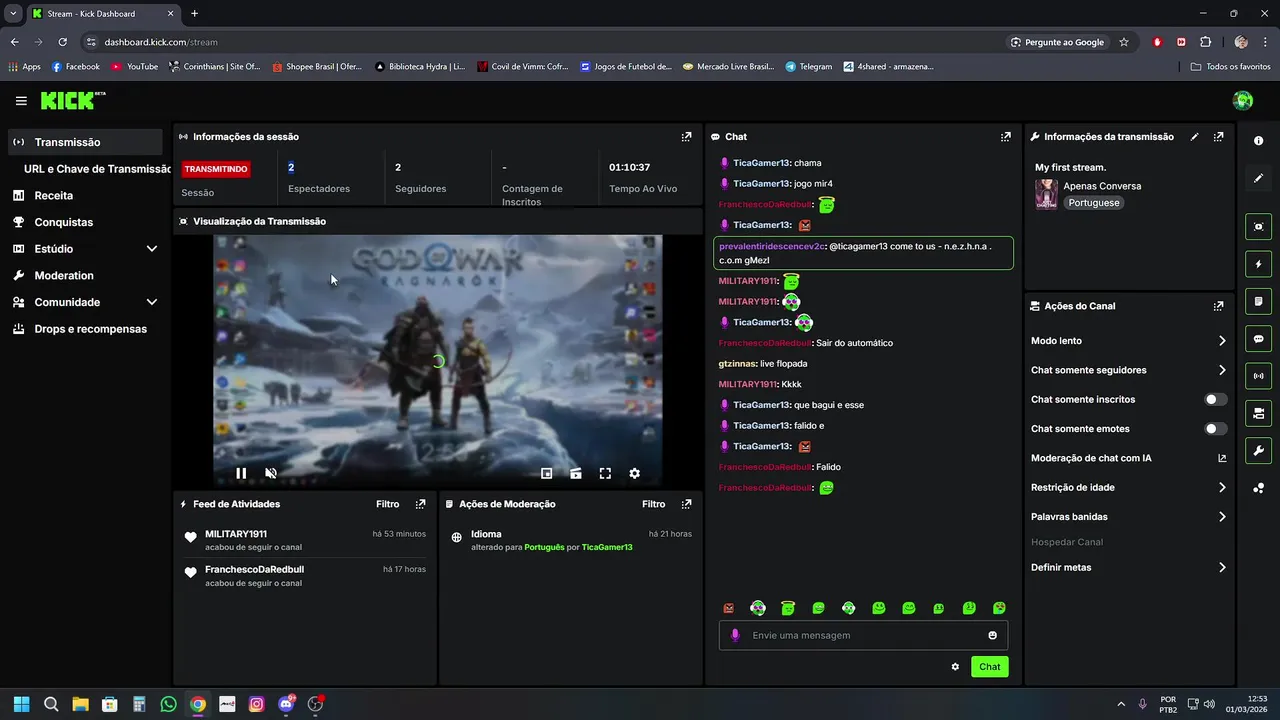Image resolution: width=1280 pixels, height=720 pixels.
Task: Click the Portuguese language tag
Action: [1092, 203]
